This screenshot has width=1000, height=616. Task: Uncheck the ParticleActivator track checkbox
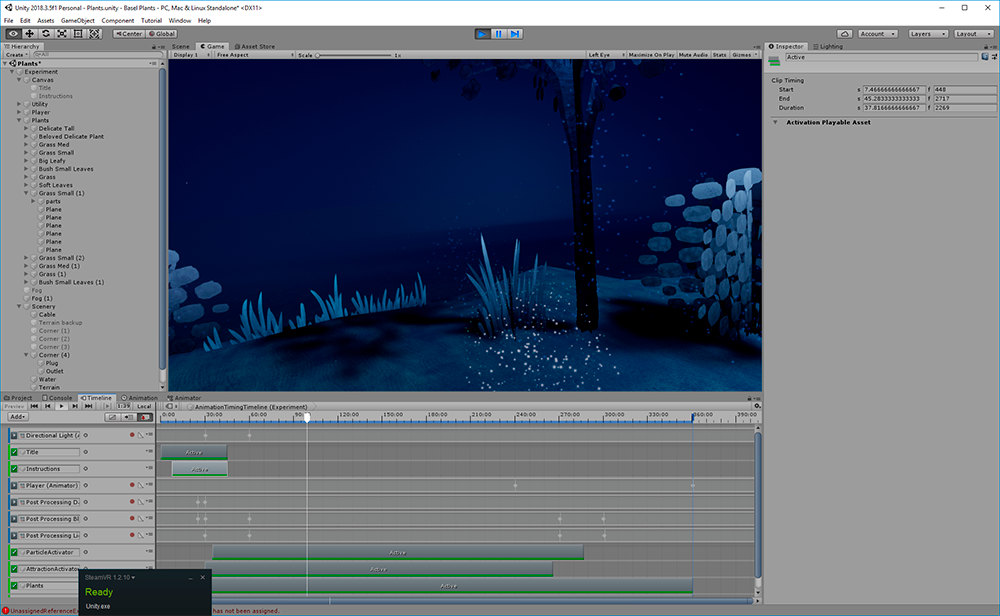click(15, 552)
